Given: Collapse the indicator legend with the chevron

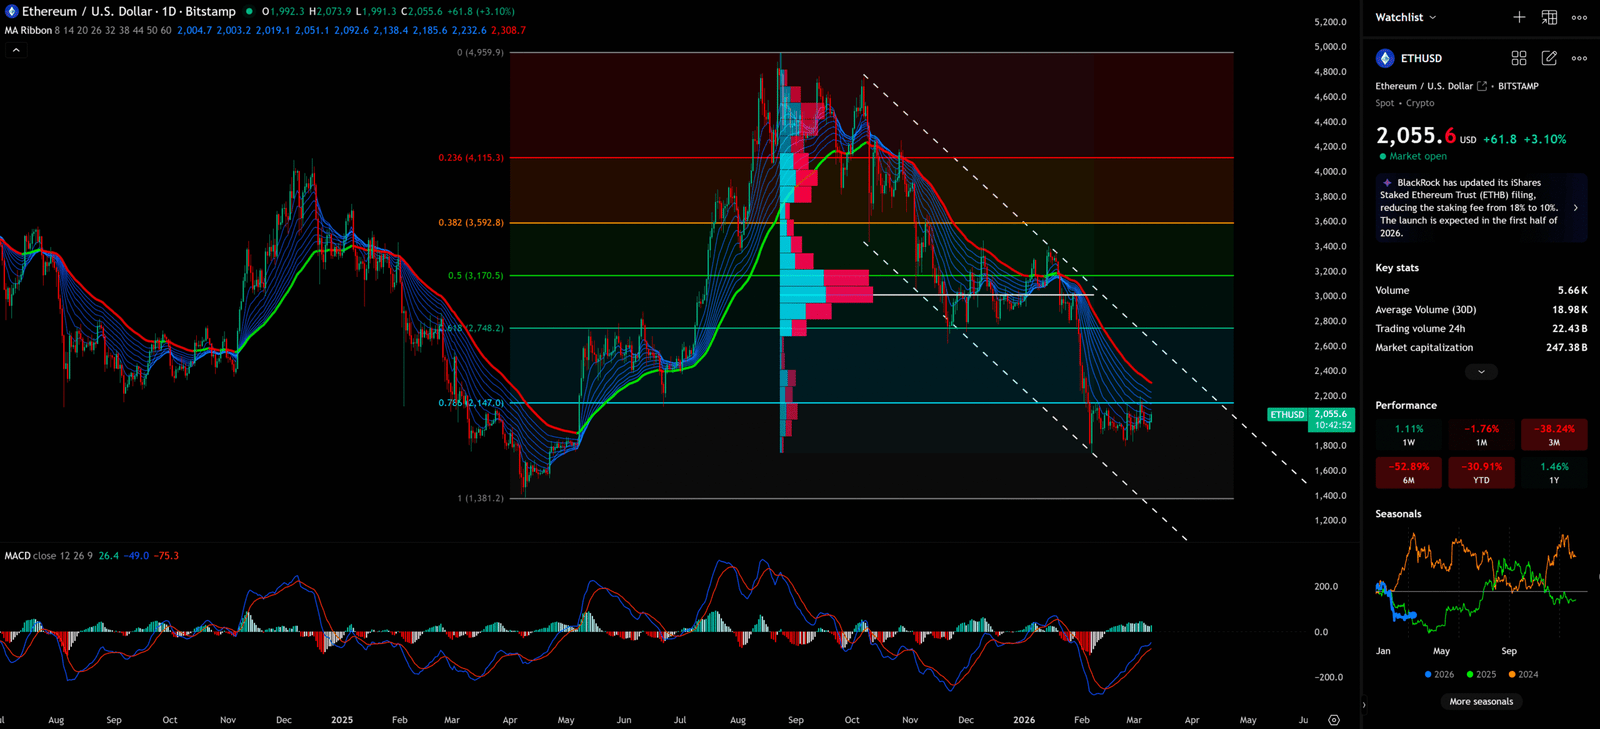Looking at the screenshot, I should 16,49.
